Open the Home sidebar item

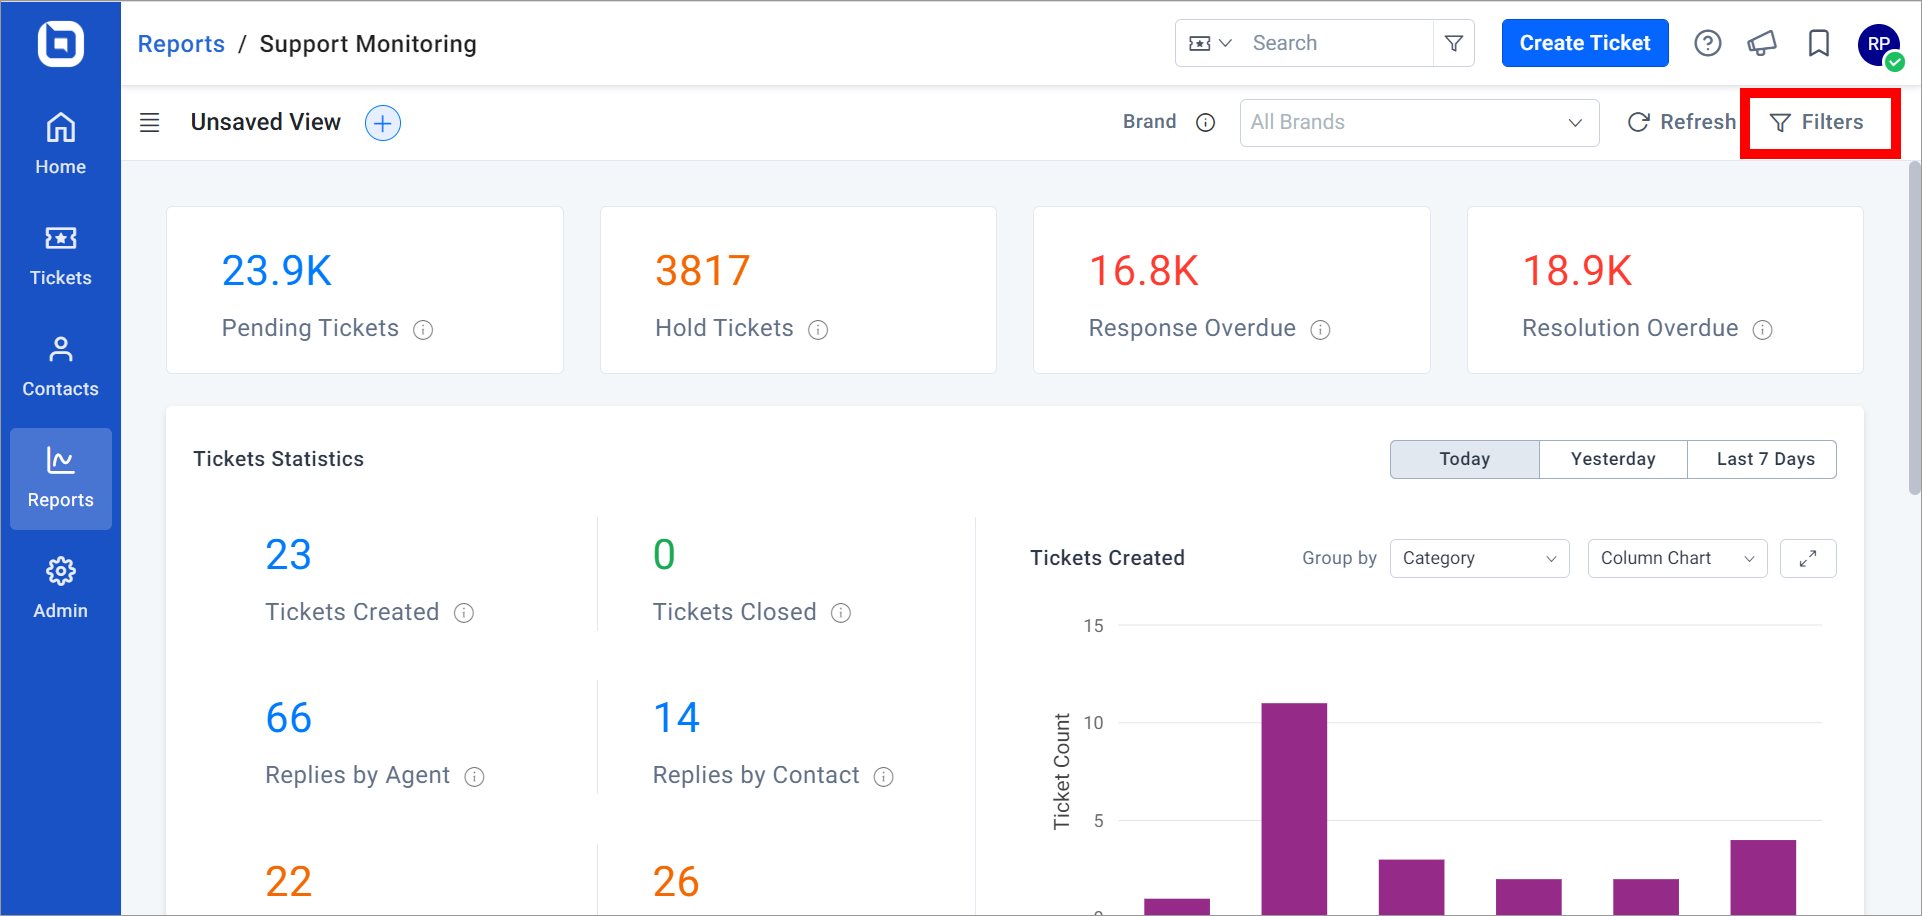pyautogui.click(x=60, y=144)
